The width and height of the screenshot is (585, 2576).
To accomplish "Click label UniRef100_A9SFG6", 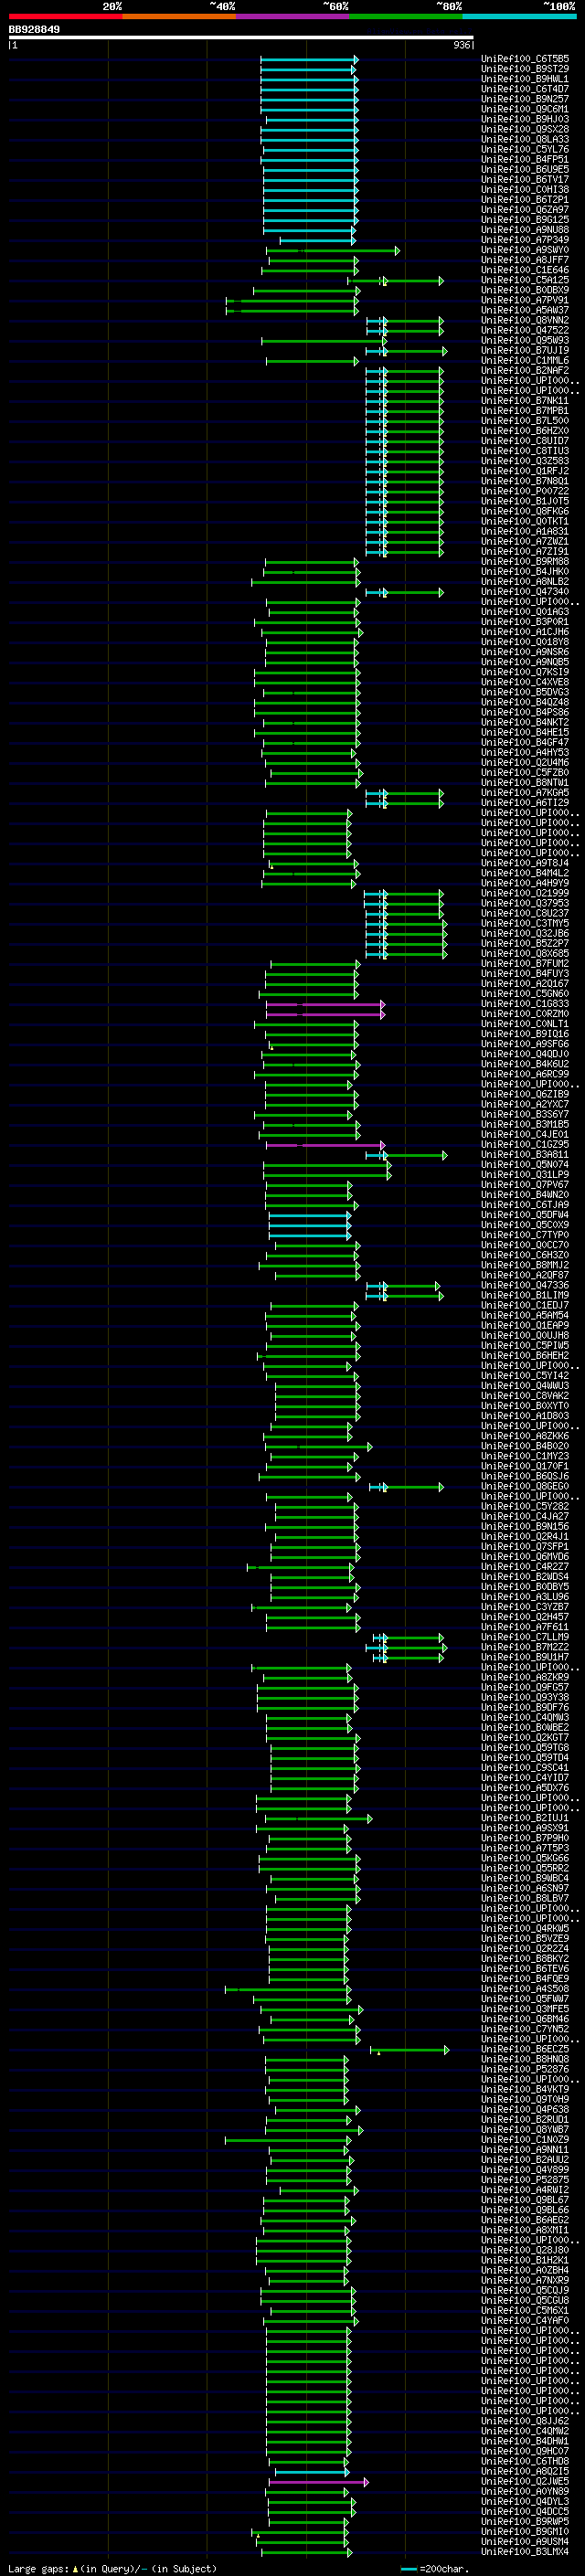I will [525, 1044].
